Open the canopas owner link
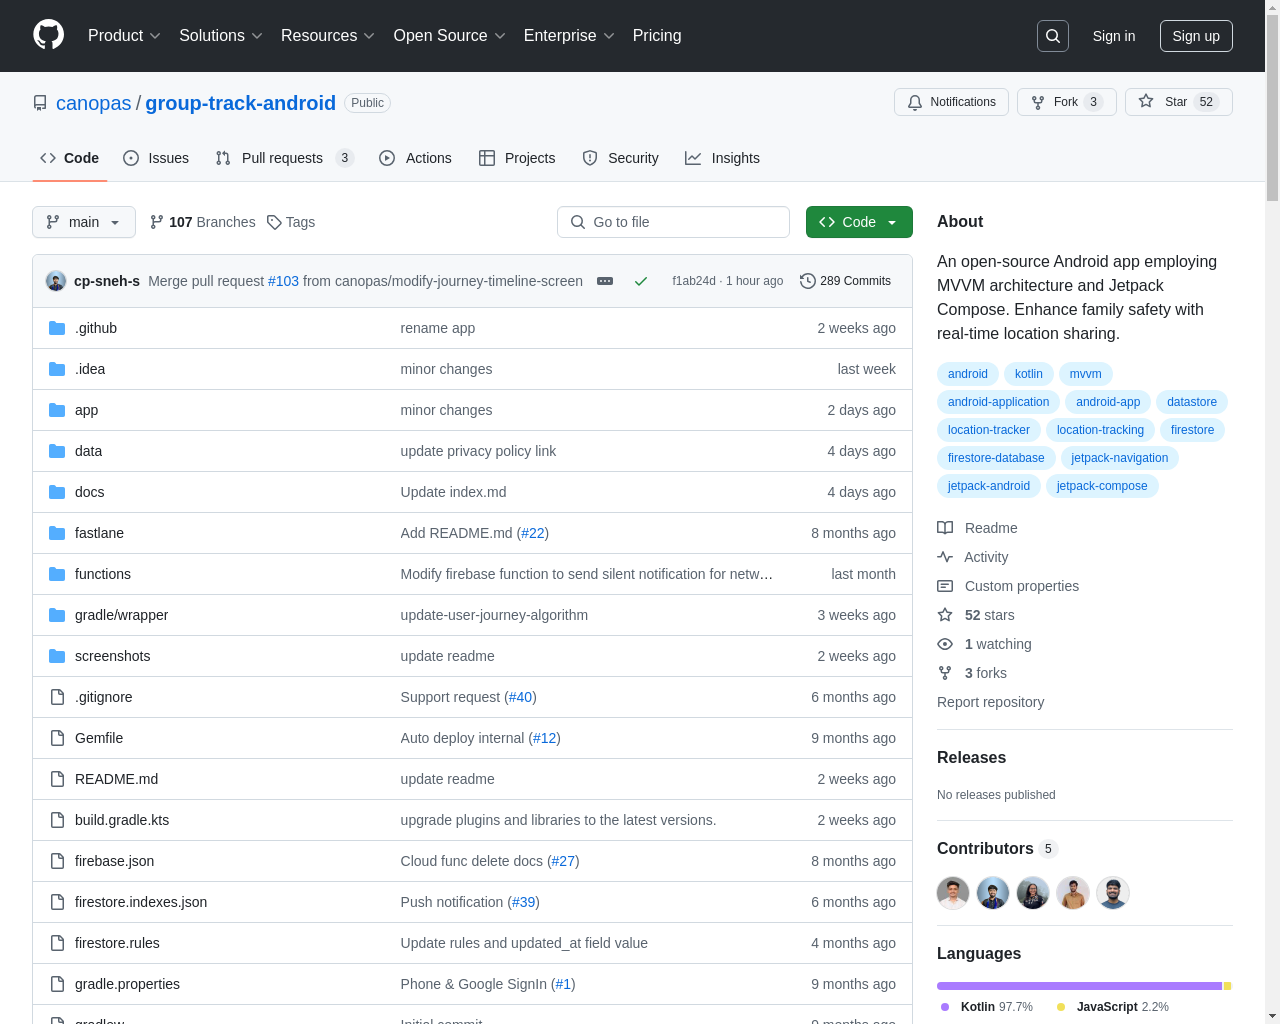This screenshot has width=1280, height=1024. click(94, 103)
